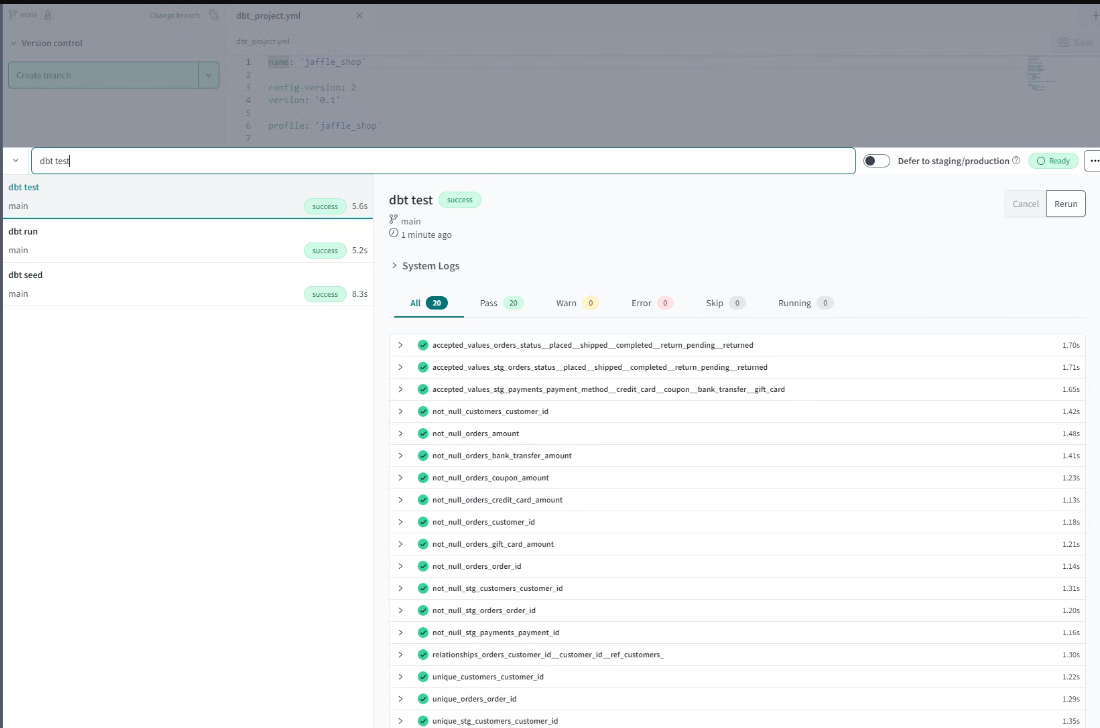
Task: Click the 5.2s duration of dbt run
Action: 360,250
